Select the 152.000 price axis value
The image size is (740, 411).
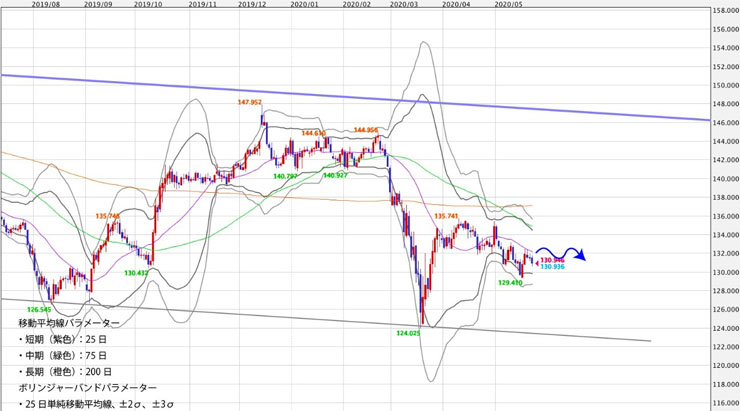[x=726, y=67]
